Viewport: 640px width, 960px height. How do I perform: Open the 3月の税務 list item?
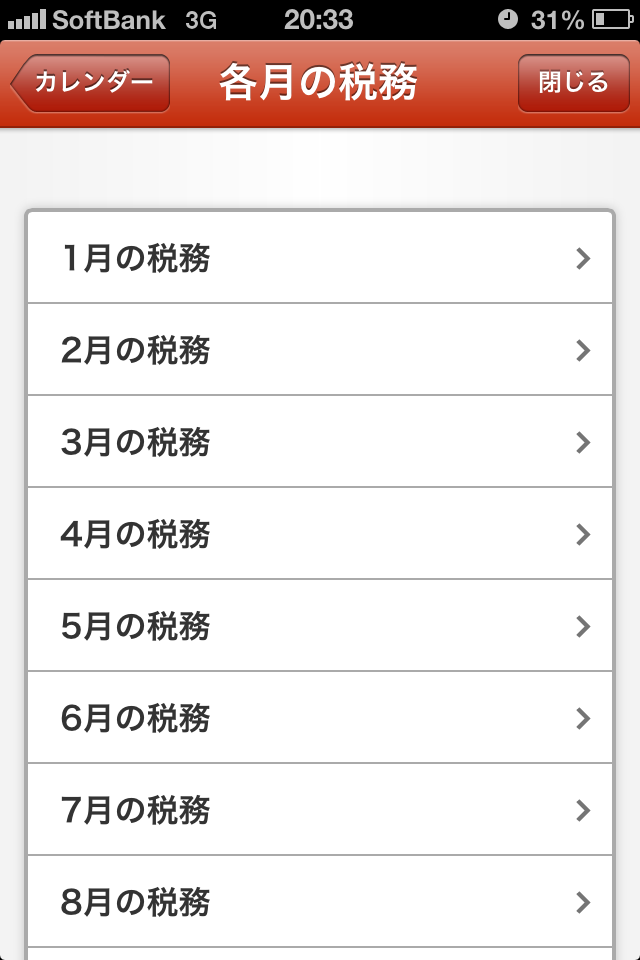tap(136, 442)
